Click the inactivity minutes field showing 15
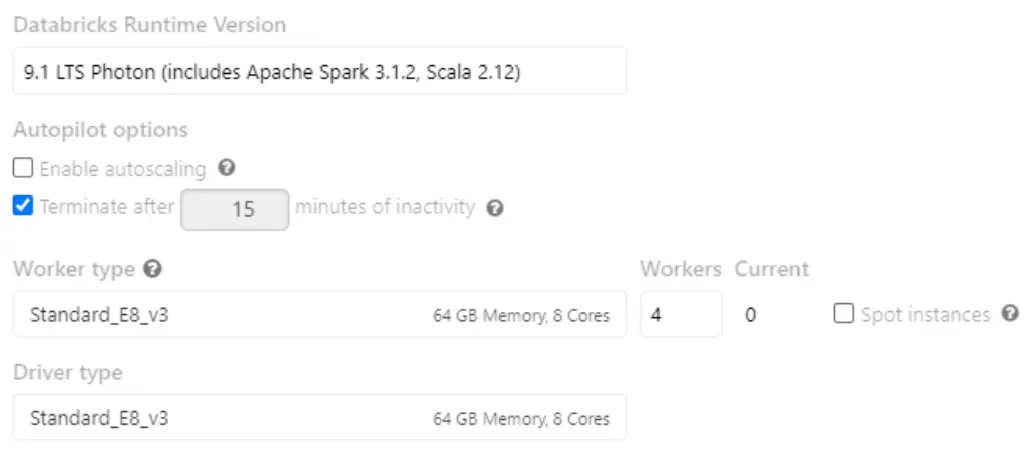 235,209
